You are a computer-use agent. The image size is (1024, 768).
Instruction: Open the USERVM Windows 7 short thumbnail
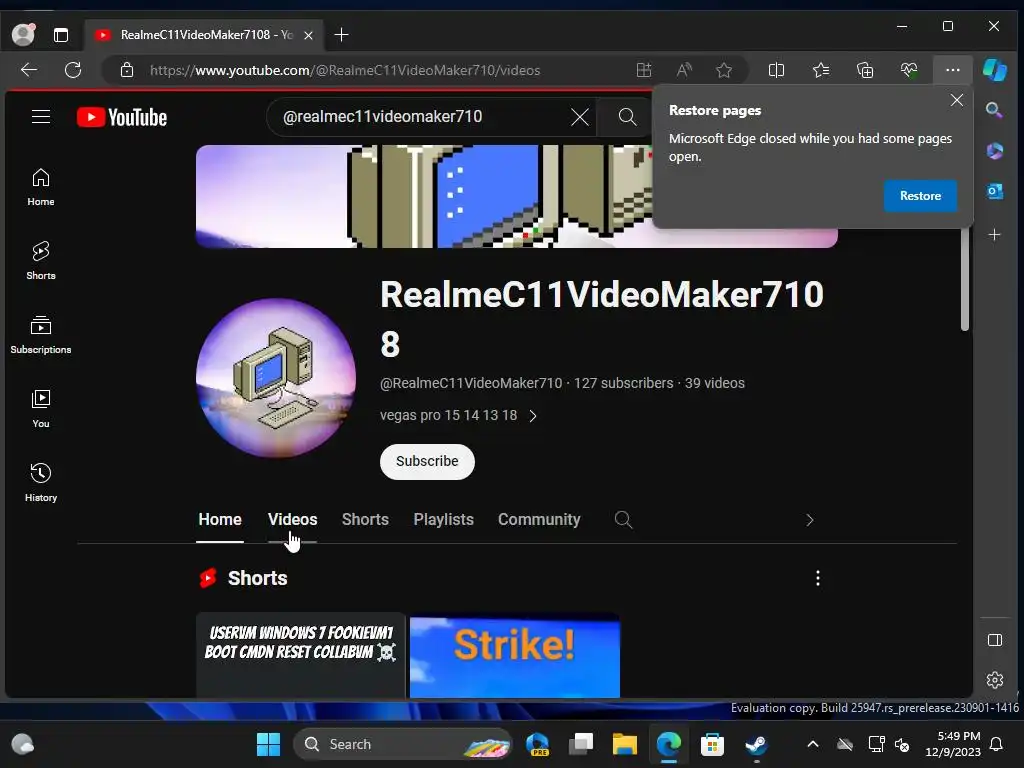point(300,655)
